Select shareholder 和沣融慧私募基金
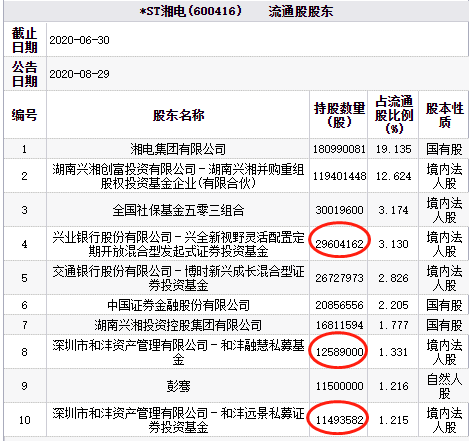 178,352
